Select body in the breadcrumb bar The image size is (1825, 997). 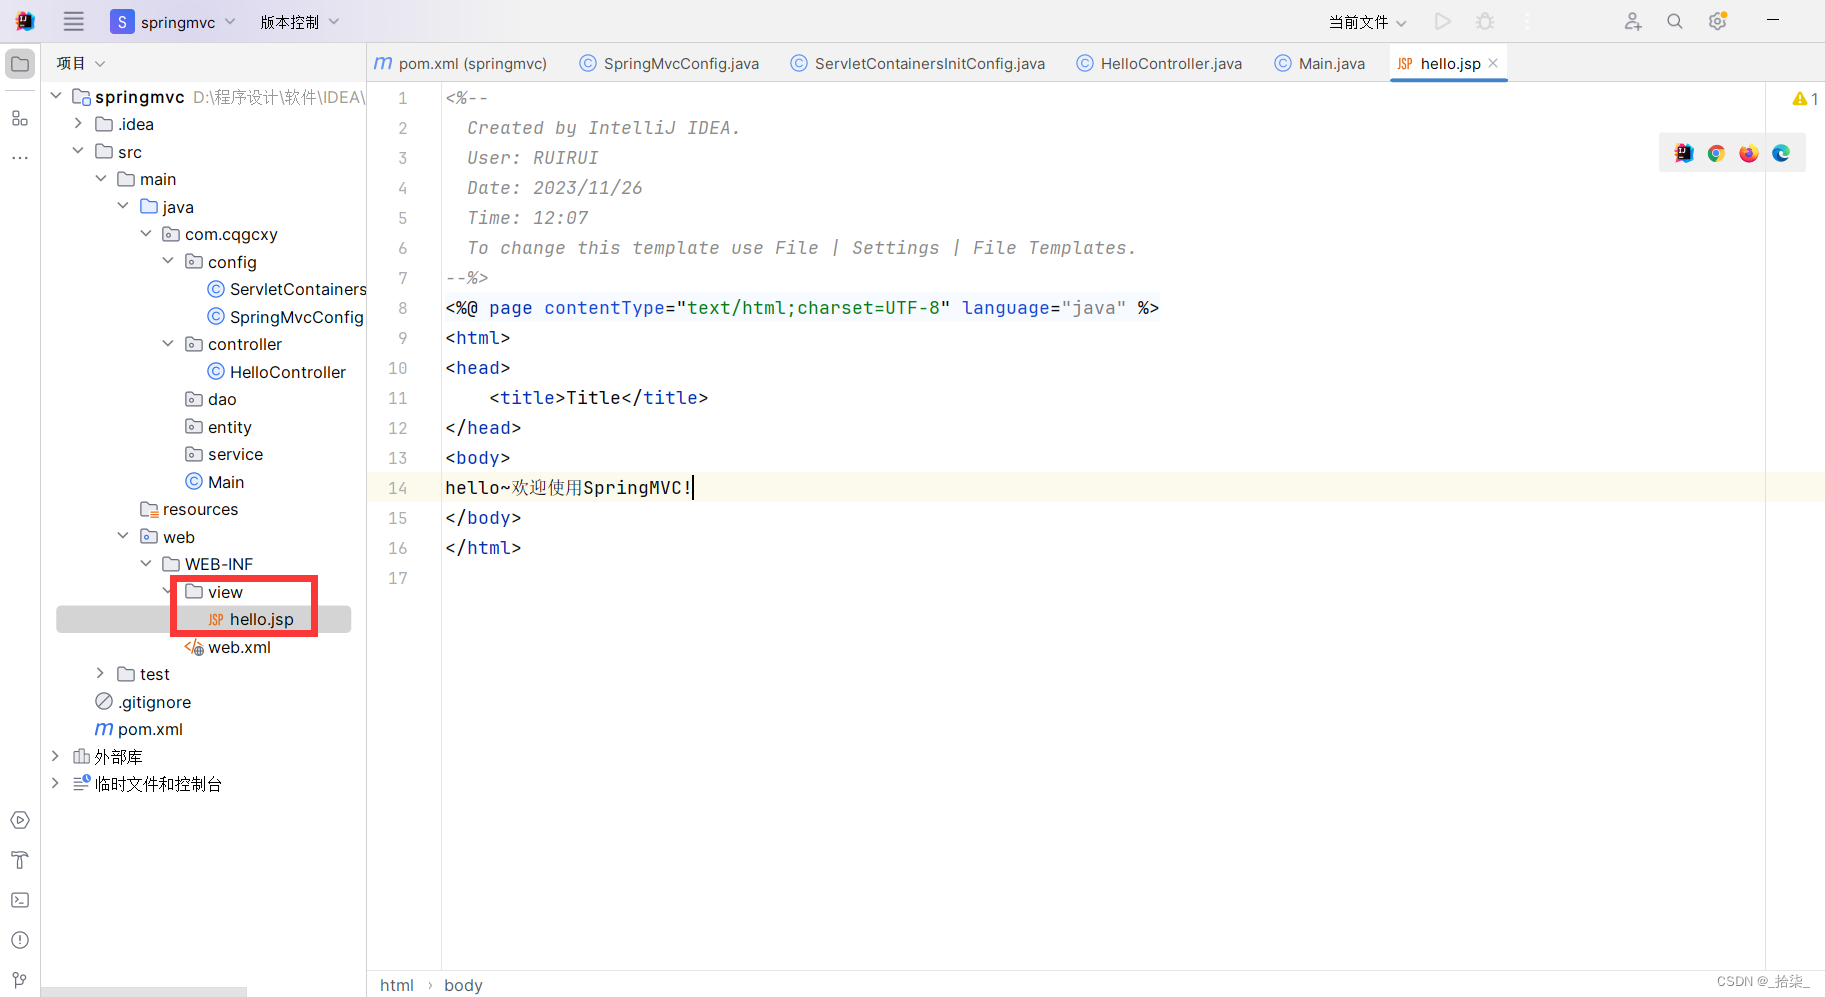[x=463, y=985]
